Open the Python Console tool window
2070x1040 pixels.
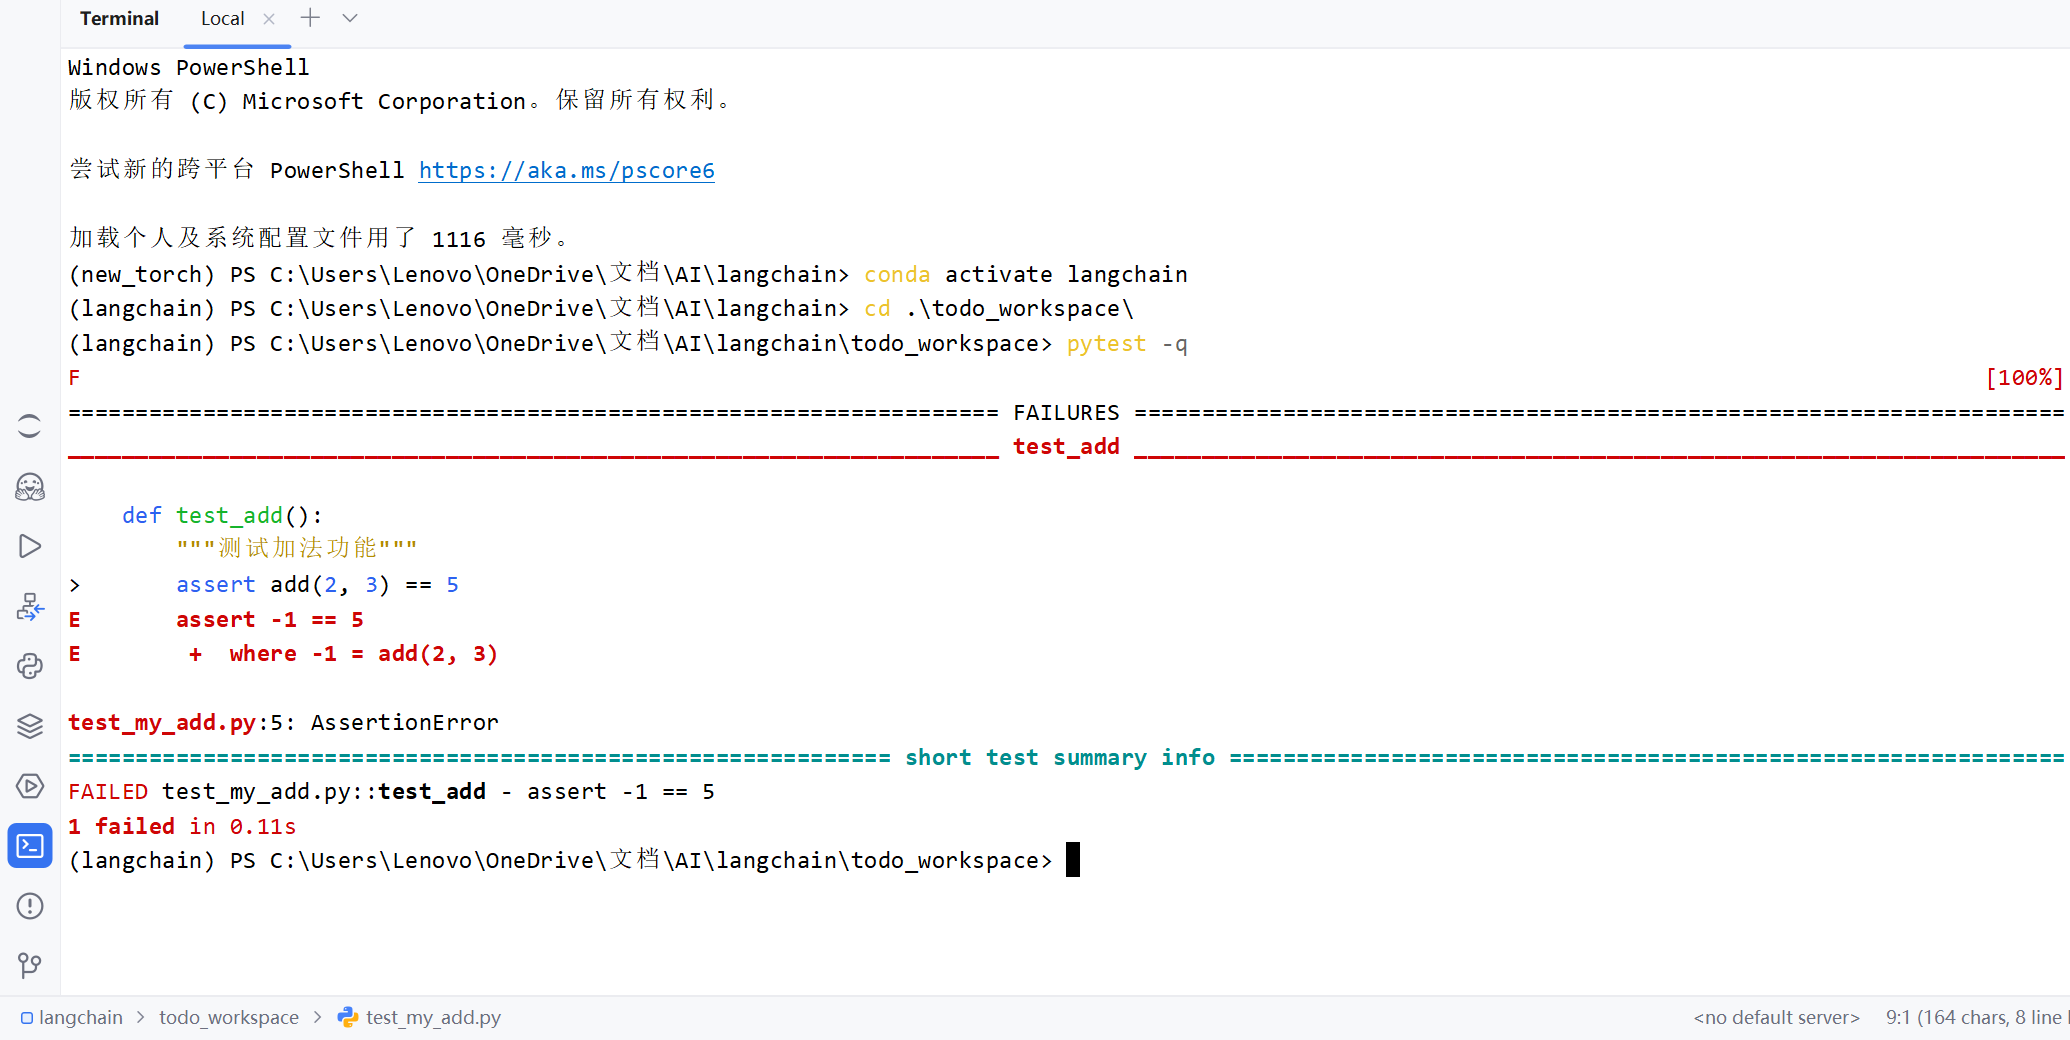point(30,666)
